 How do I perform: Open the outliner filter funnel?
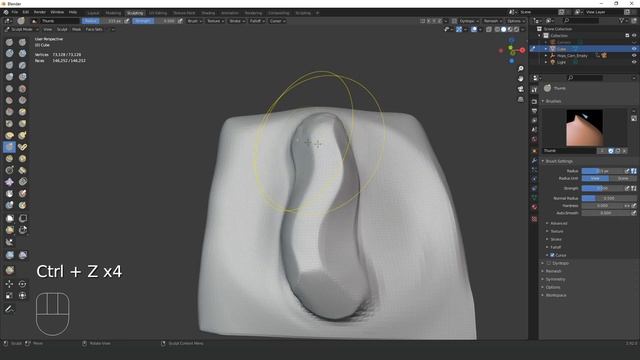(x=622, y=20)
